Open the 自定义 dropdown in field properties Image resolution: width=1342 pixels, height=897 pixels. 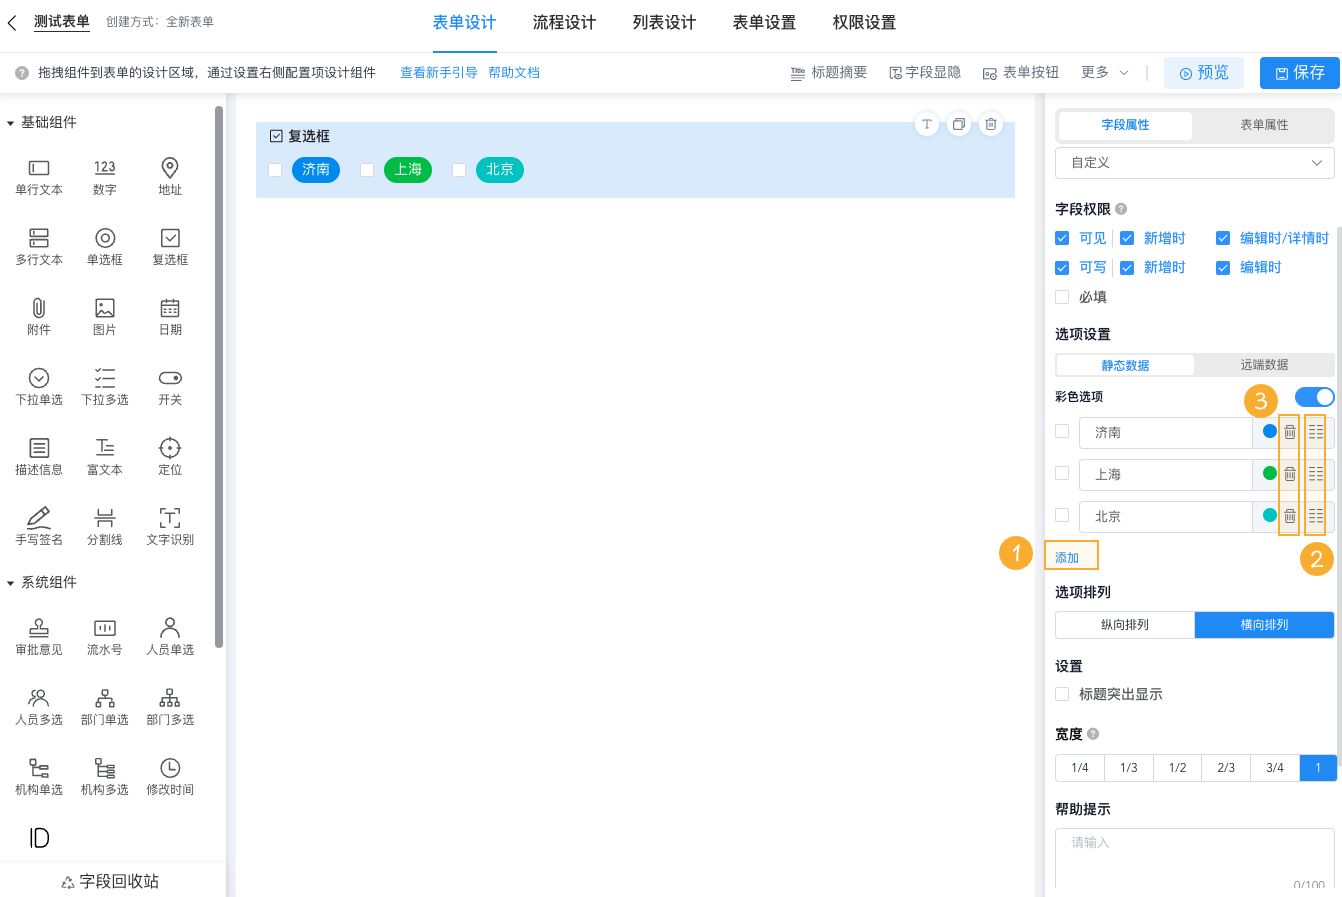(1194, 162)
